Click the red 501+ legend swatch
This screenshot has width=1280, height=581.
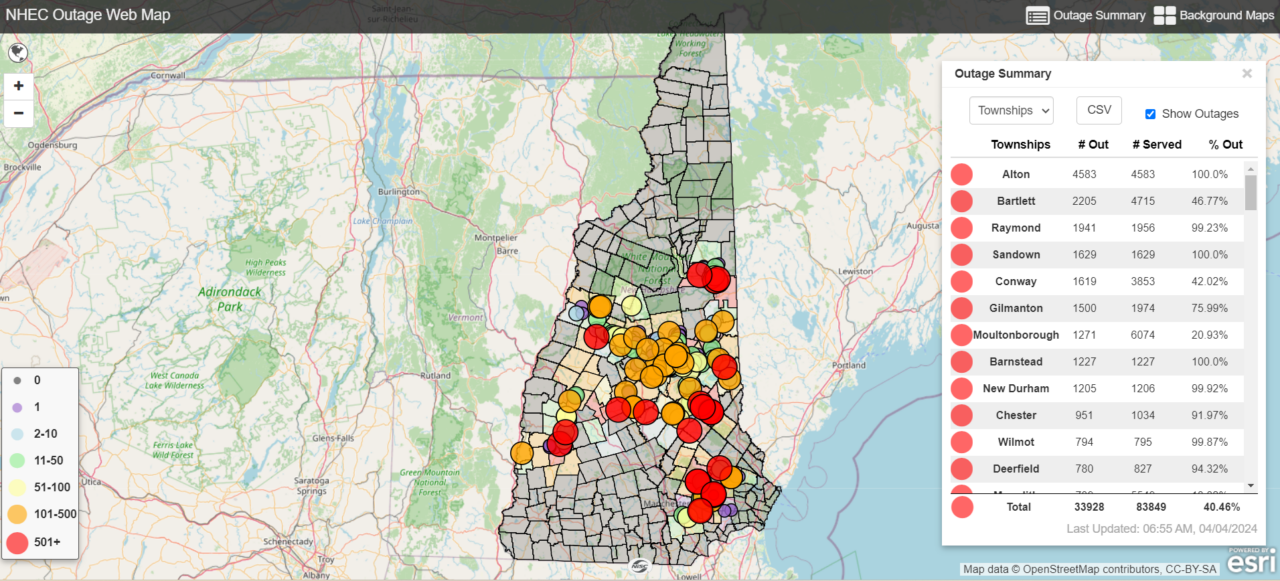click(17, 543)
